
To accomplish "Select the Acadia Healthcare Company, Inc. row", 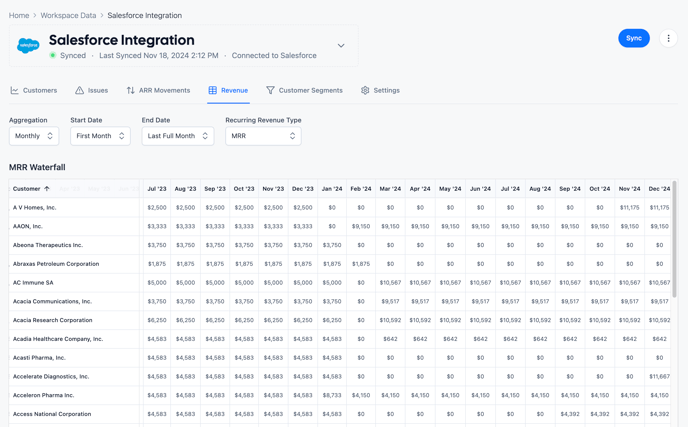I will 58,339.
